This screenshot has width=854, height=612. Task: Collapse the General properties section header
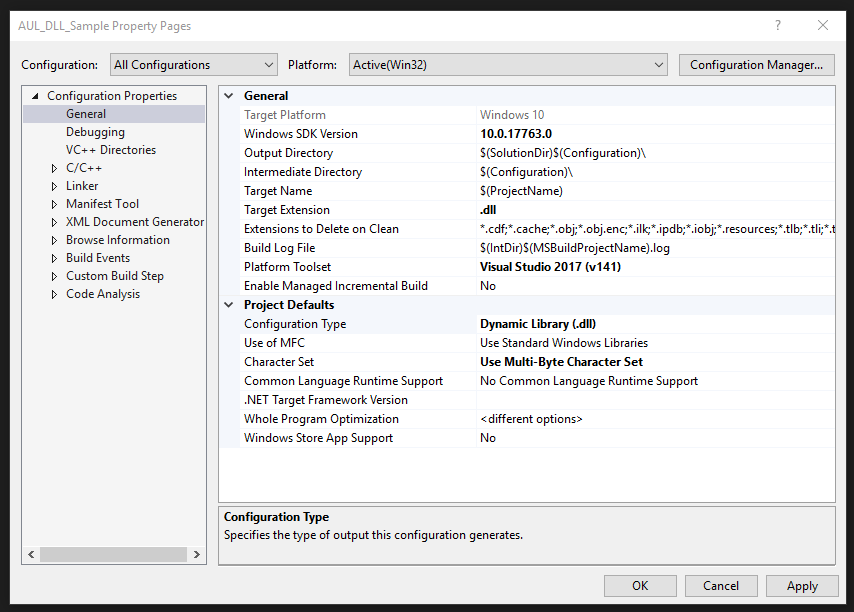click(x=229, y=95)
